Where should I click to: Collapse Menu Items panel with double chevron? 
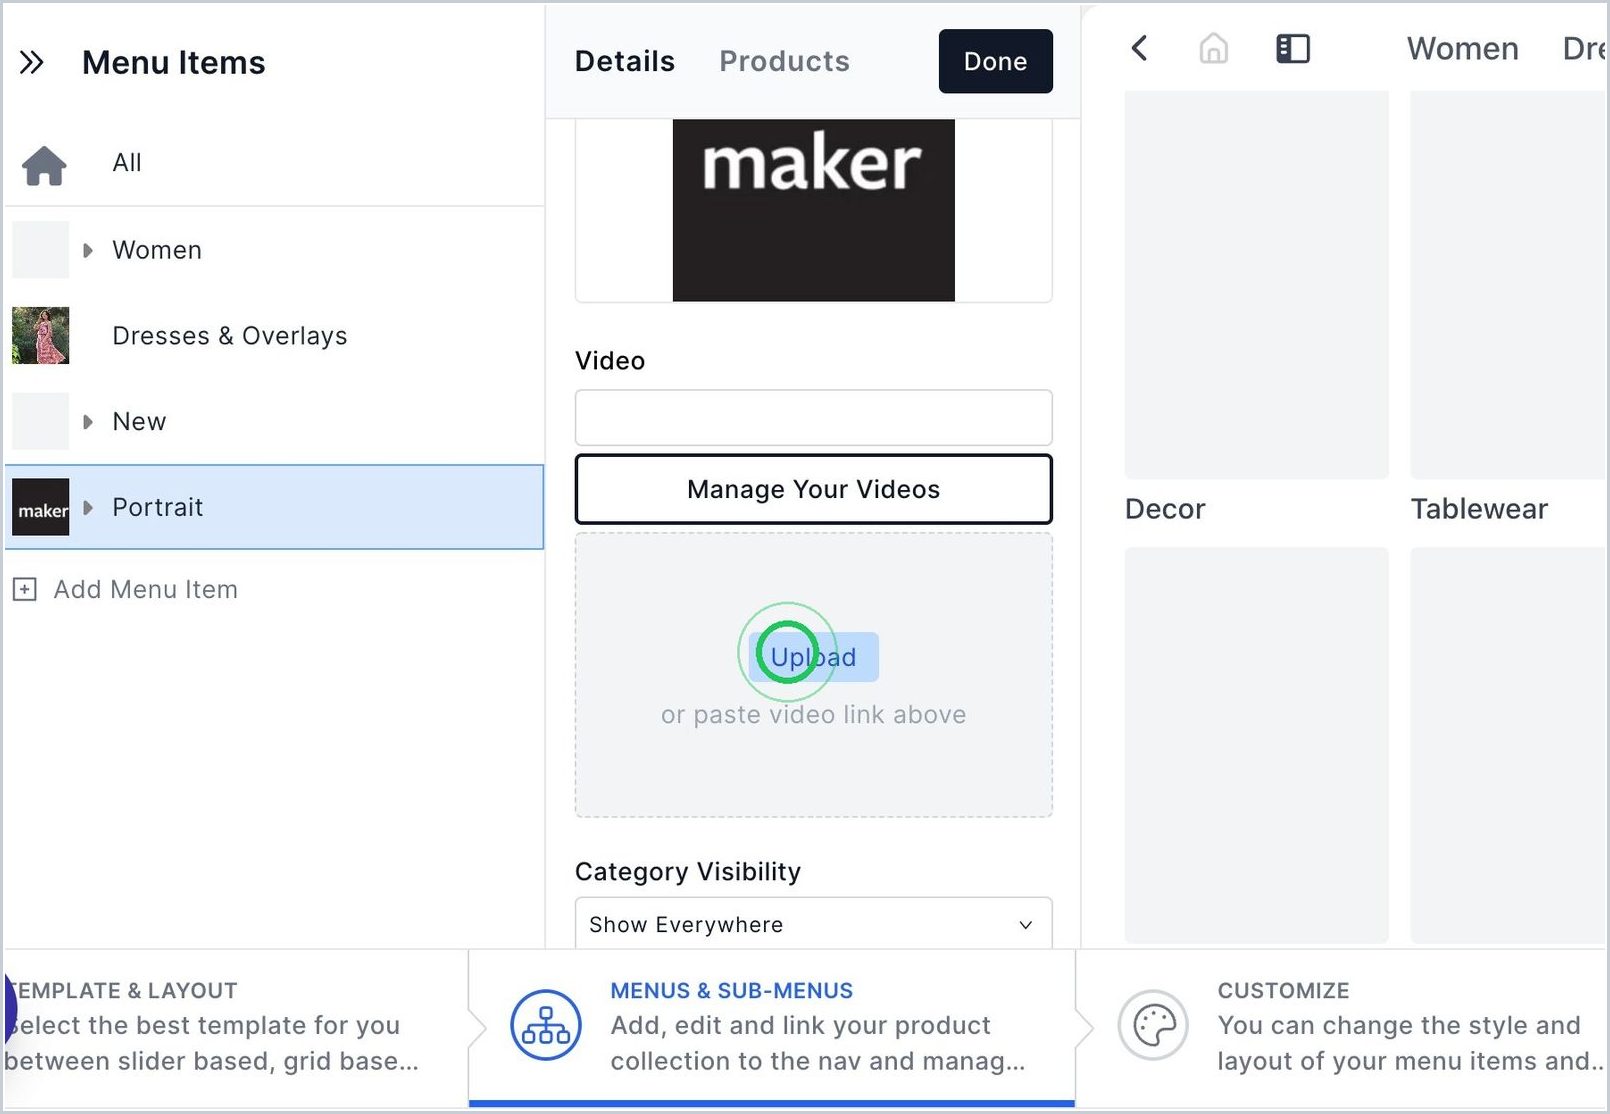pos(32,63)
